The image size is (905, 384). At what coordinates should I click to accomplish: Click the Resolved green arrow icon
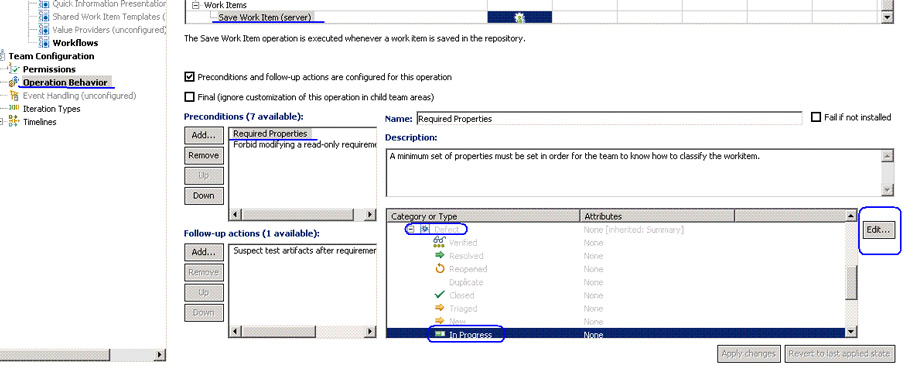(439, 256)
